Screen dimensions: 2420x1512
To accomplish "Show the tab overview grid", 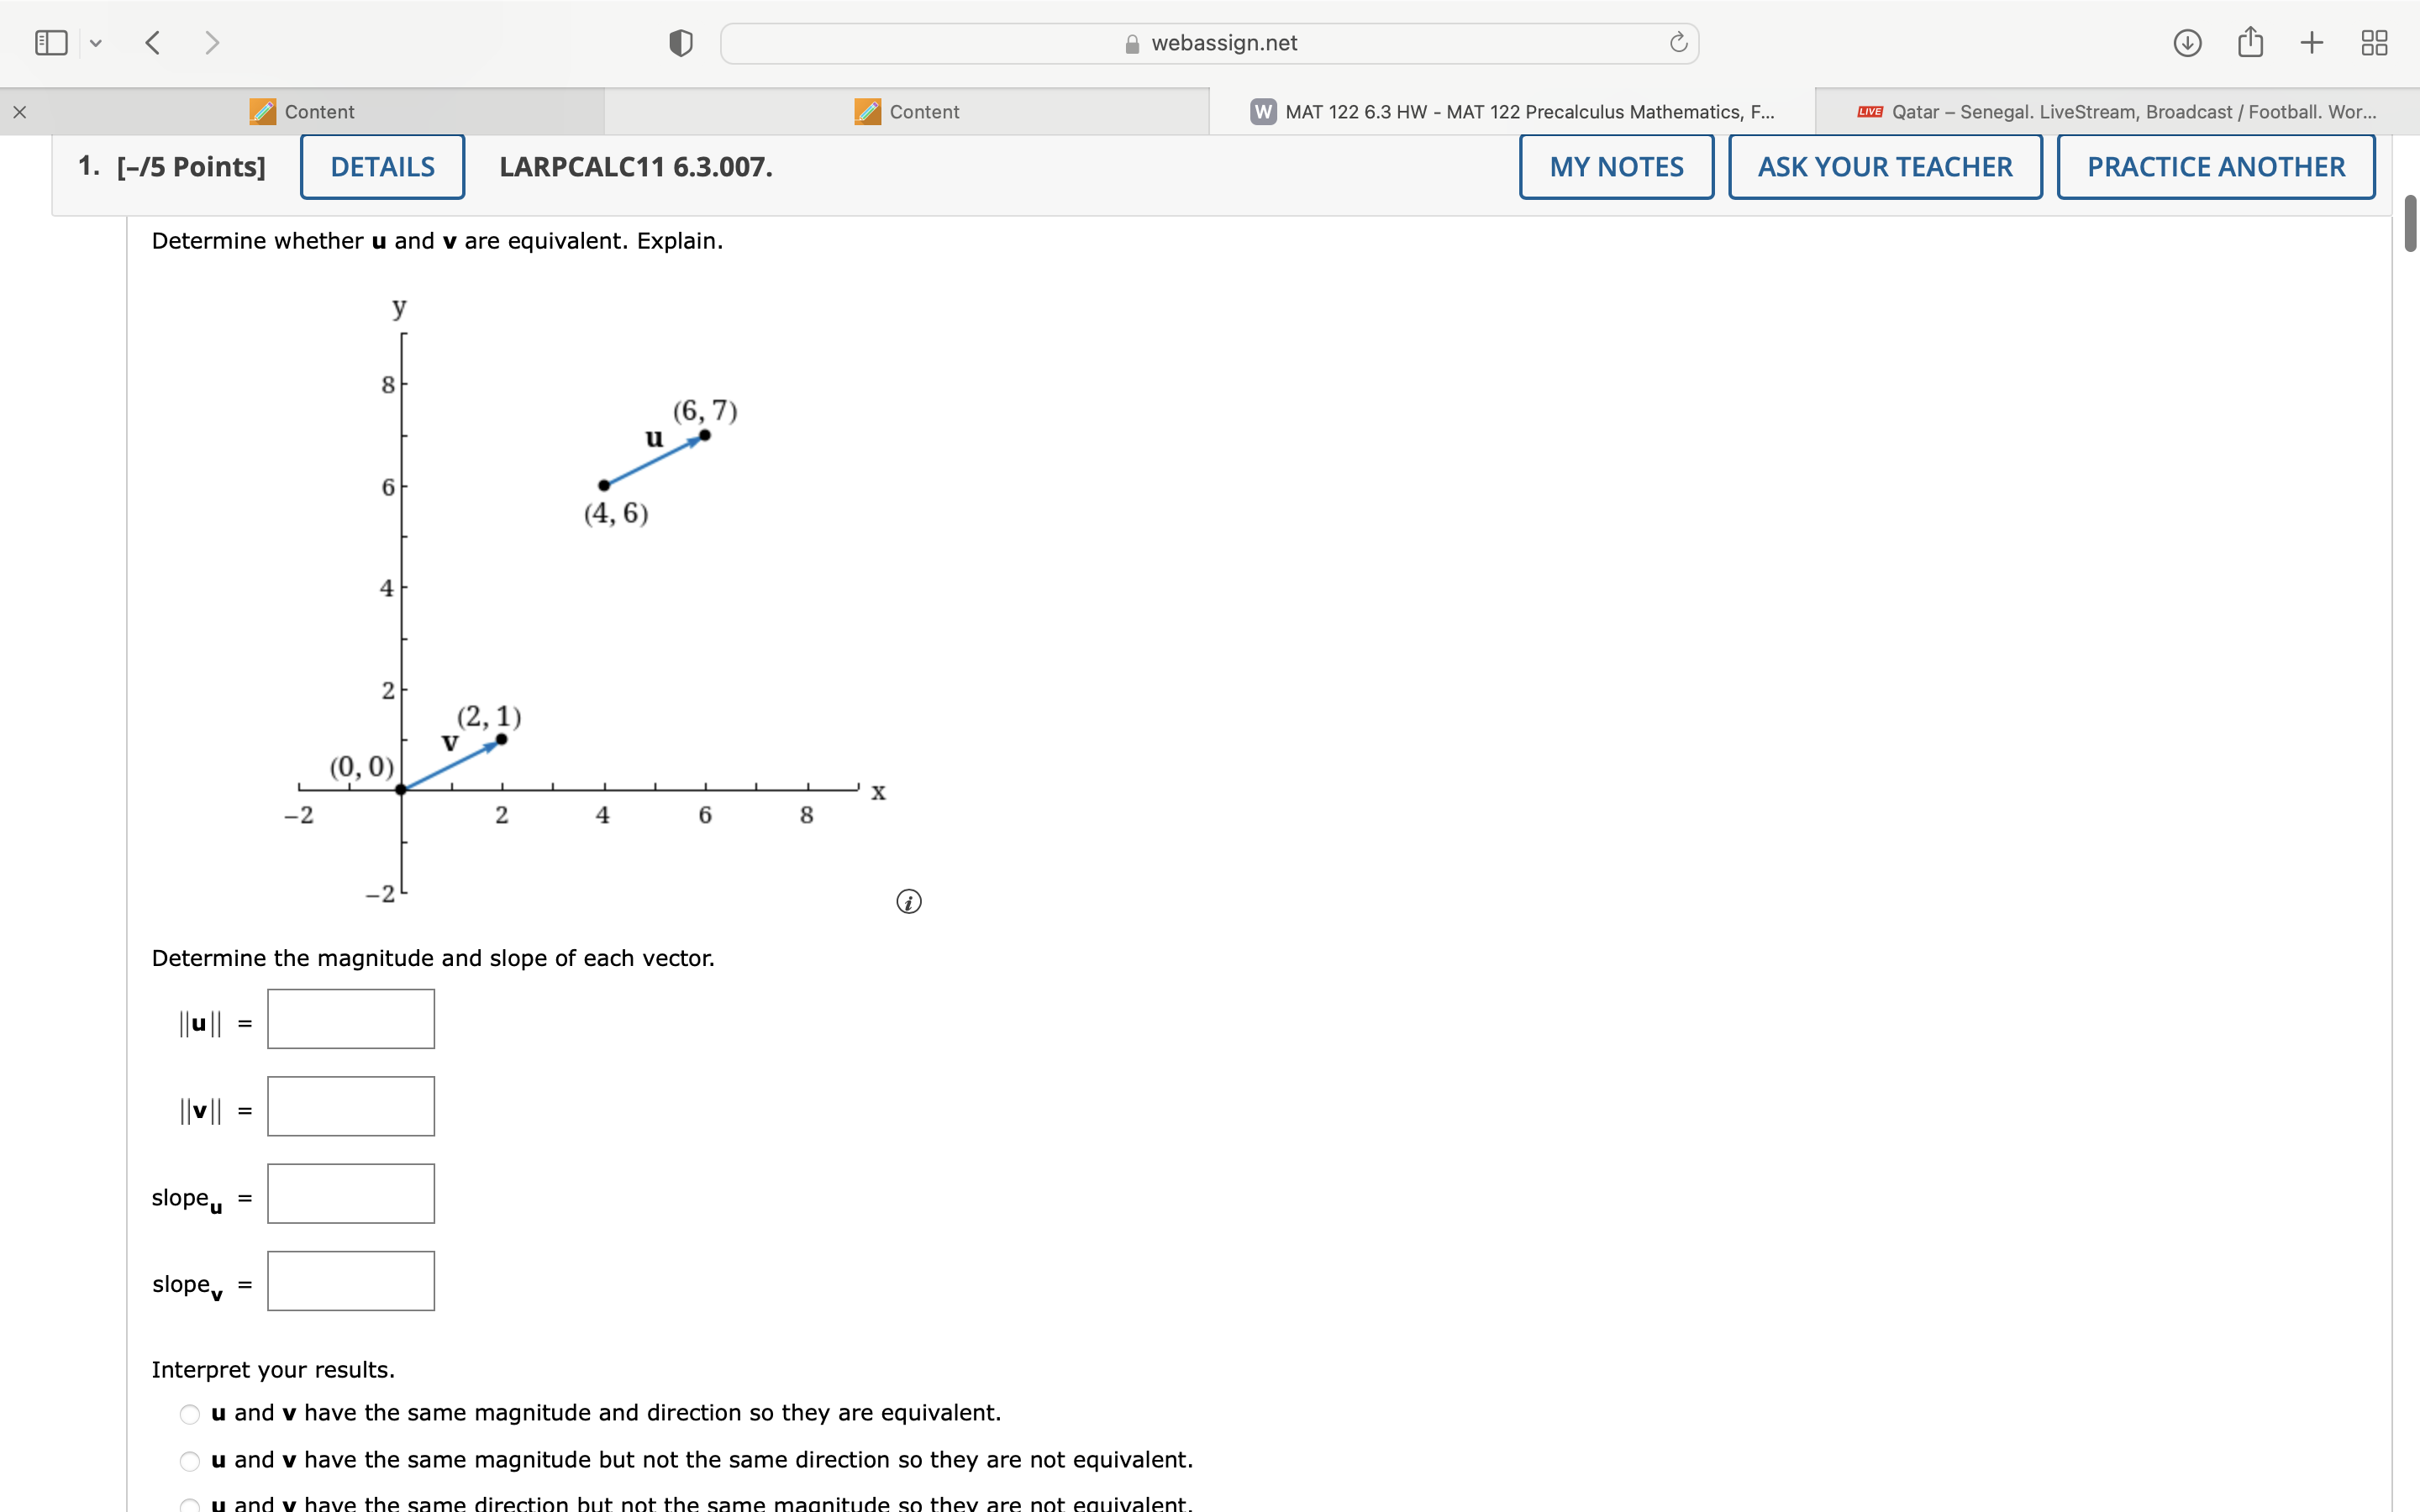I will pyautogui.click(x=2373, y=42).
